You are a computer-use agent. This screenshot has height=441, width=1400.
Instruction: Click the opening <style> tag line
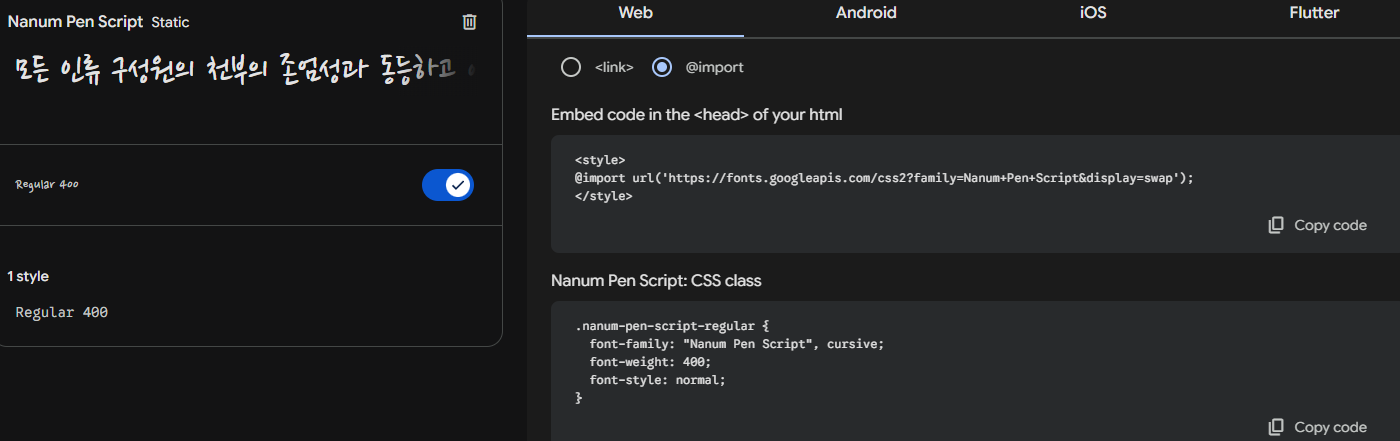click(600, 160)
